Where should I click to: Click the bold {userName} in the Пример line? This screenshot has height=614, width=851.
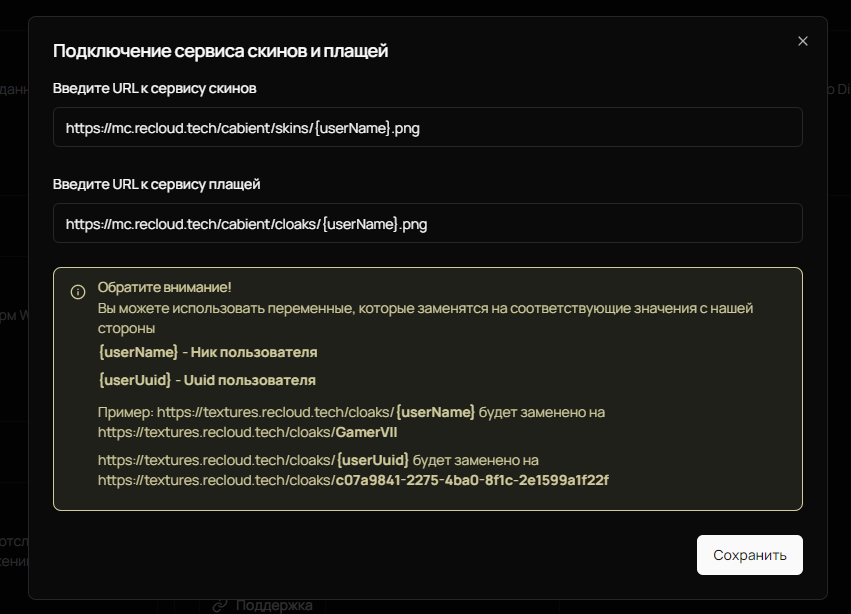(x=435, y=412)
